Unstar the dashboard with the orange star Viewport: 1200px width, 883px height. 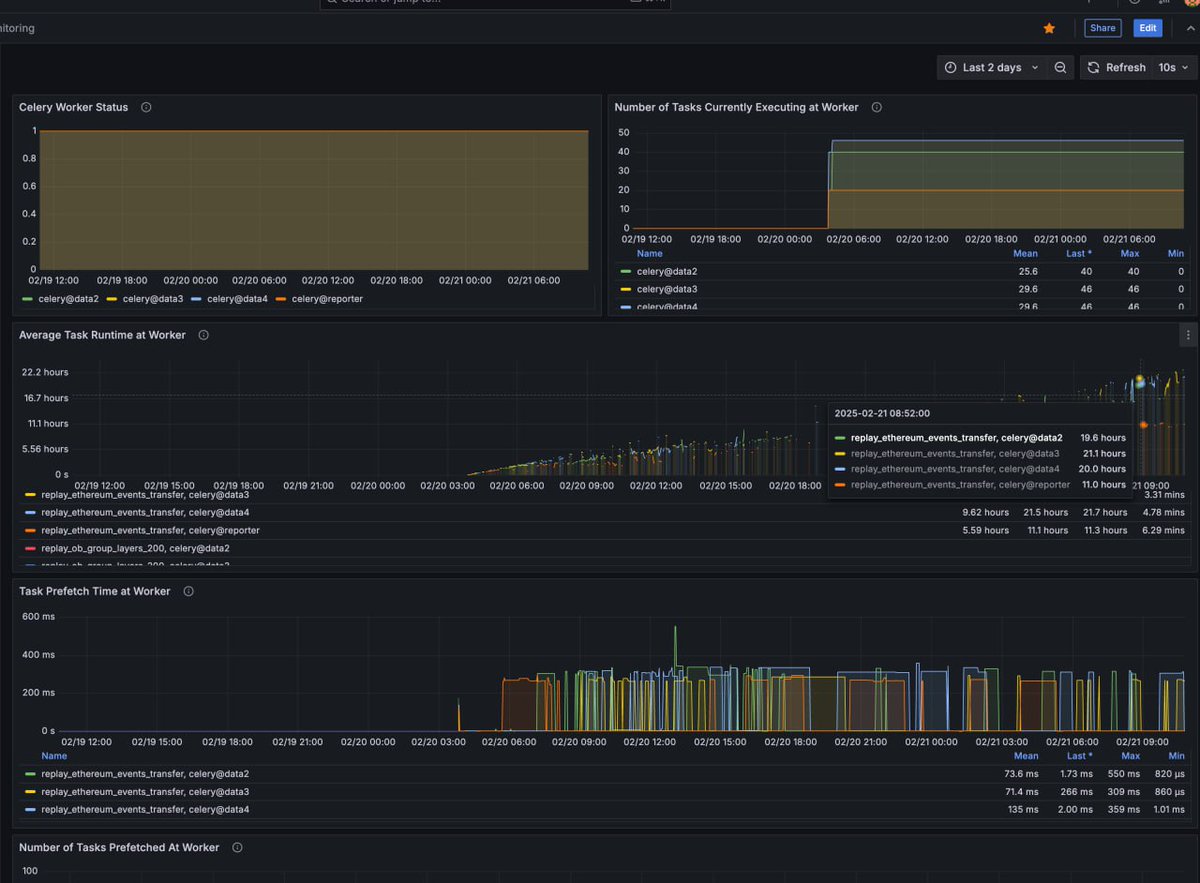(x=1049, y=28)
